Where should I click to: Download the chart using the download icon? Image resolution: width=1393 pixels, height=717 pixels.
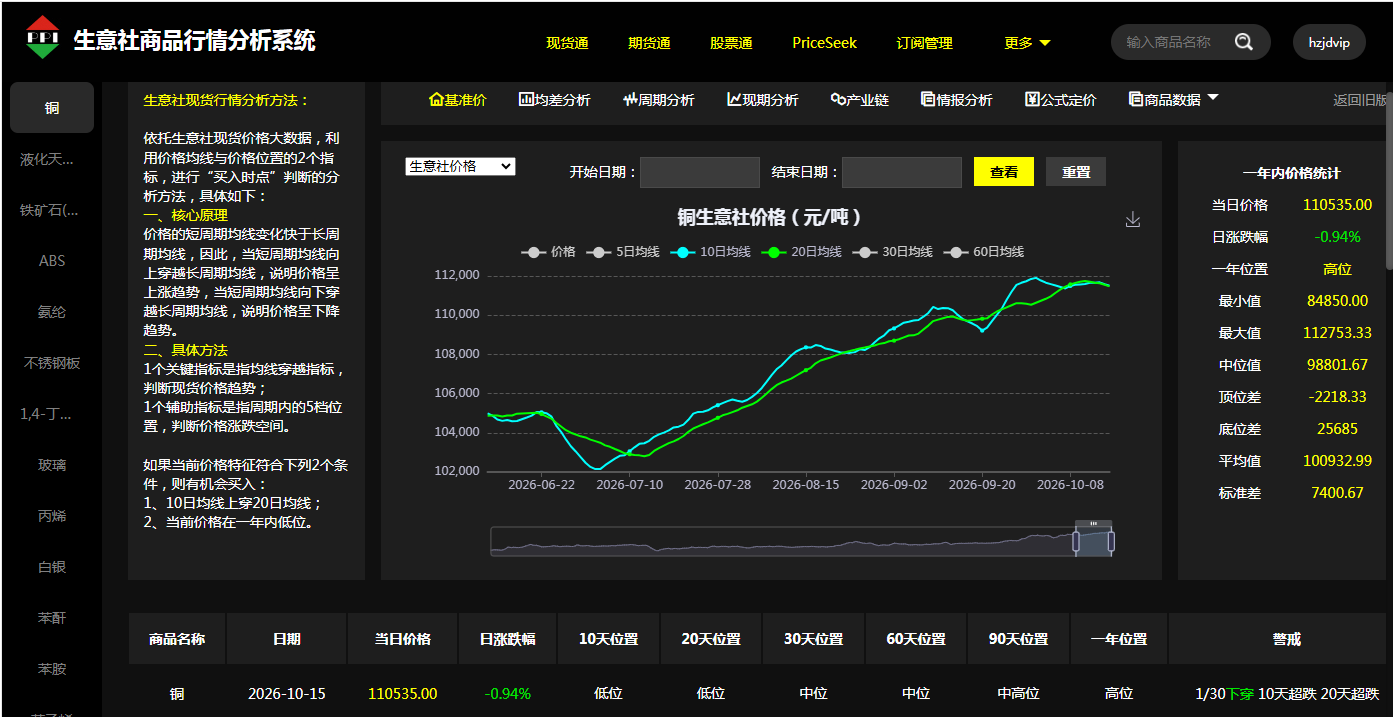[1133, 219]
